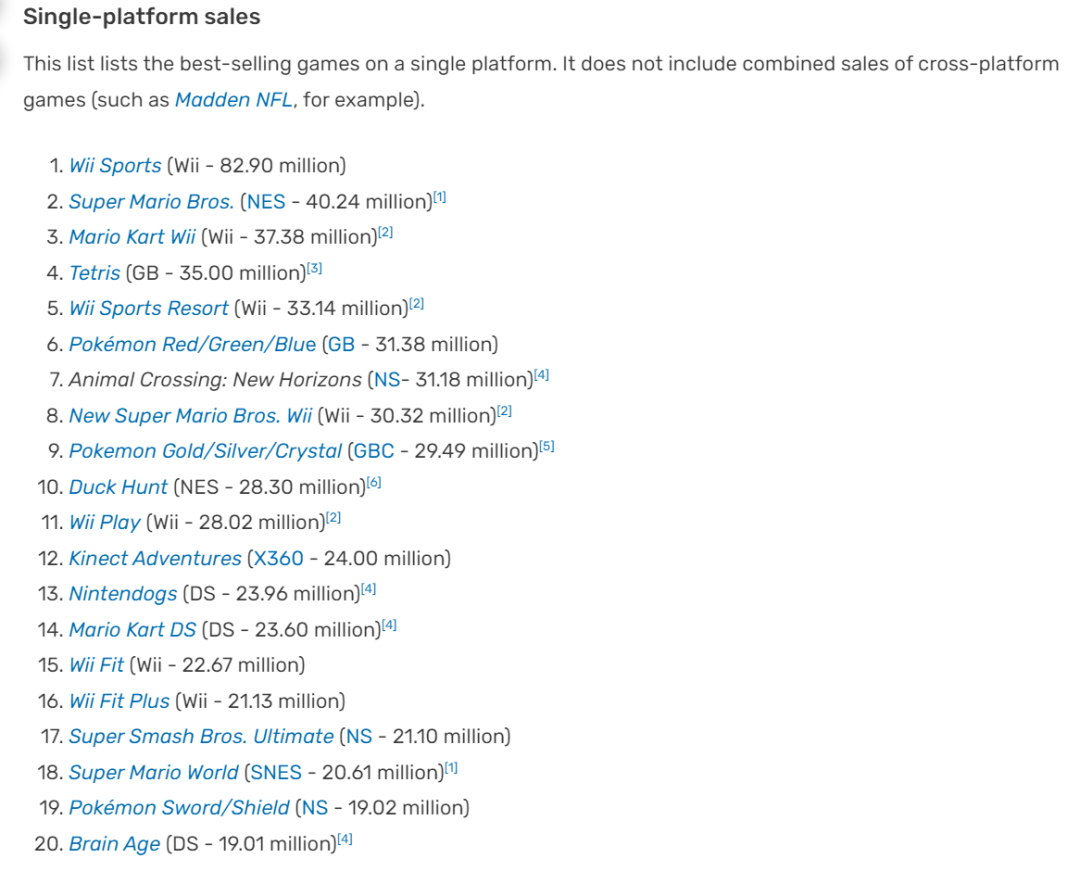Open the Nintendogs link
This screenshot has height=871, width=1080.
click(123, 594)
